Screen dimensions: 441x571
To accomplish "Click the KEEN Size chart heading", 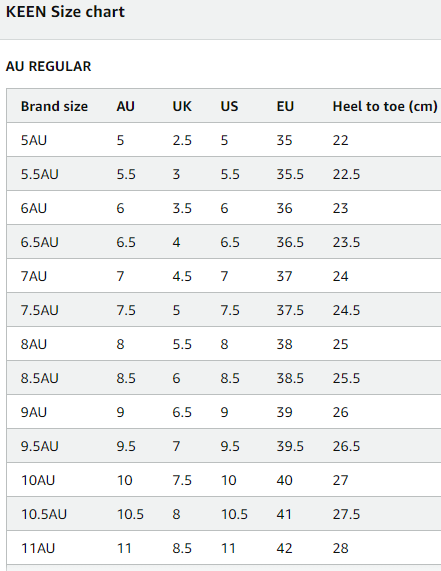I will pyautogui.click(x=65, y=12).
